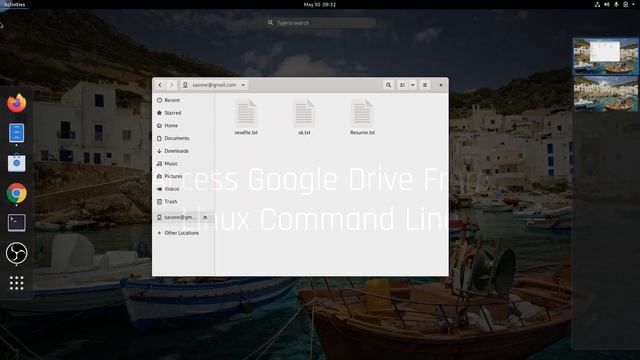This screenshot has width=640, height=360.
Task: Open view options dropdown arrow
Action: tap(412, 85)
